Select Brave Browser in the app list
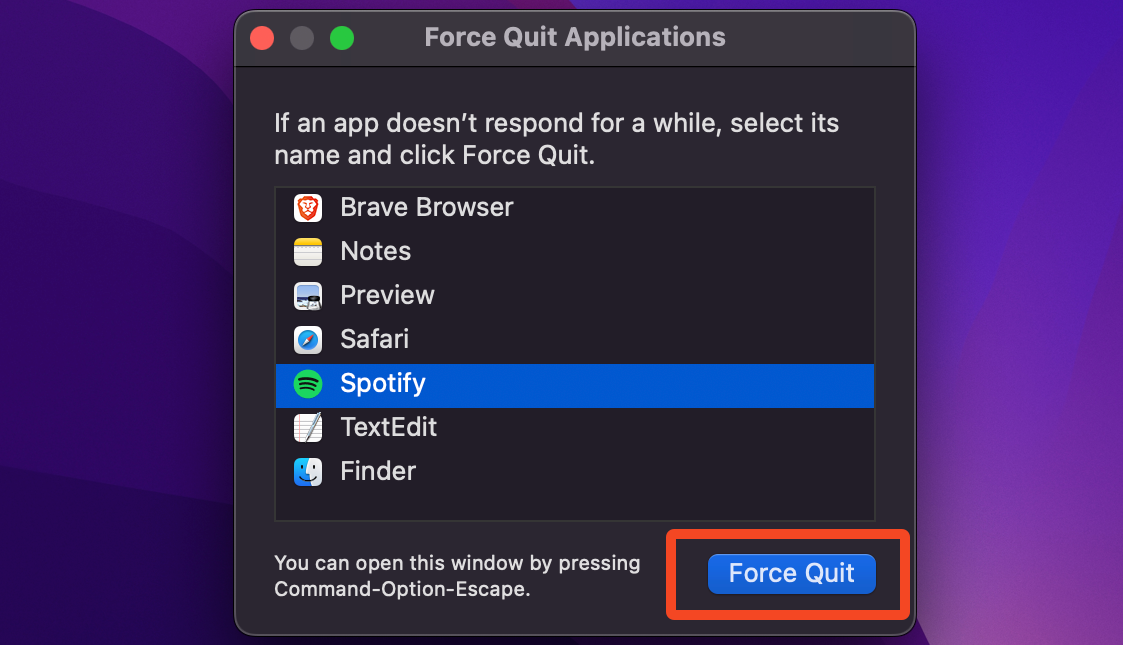Viewport: 1123px width, 645px height. click(427, 208)
